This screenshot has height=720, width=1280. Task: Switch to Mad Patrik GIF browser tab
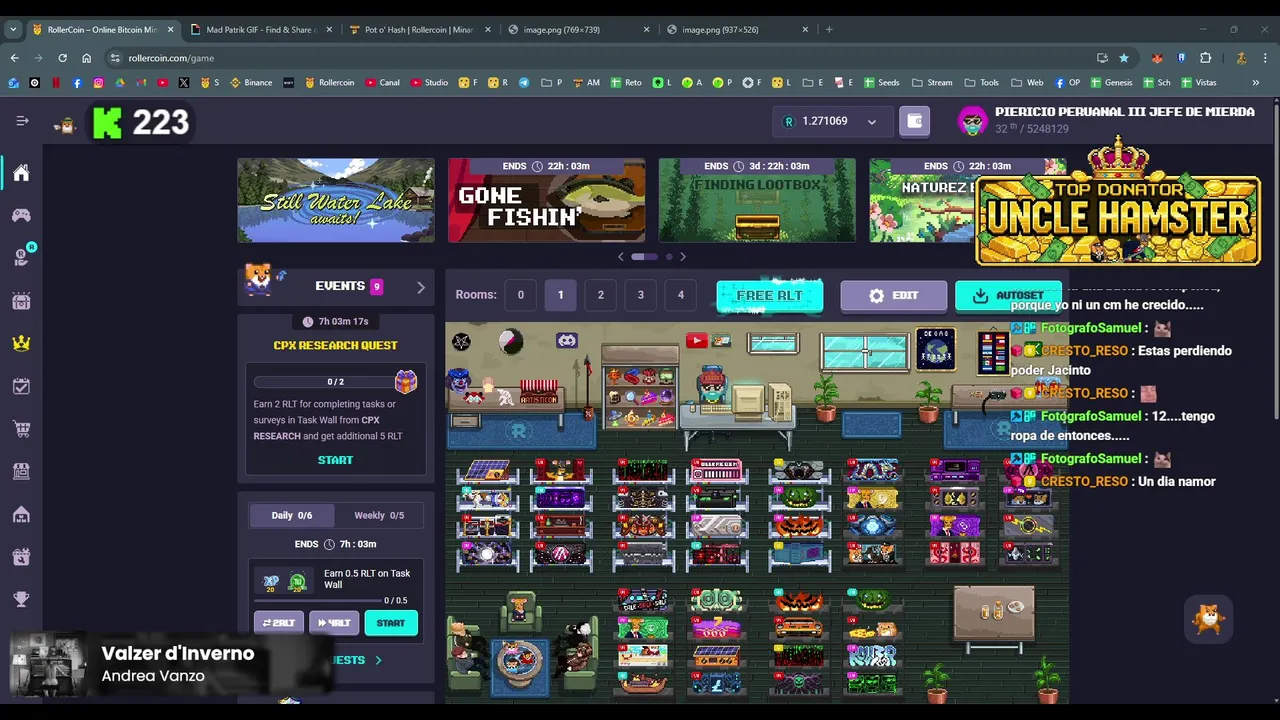pyautogui.click(x=261, y=30)
